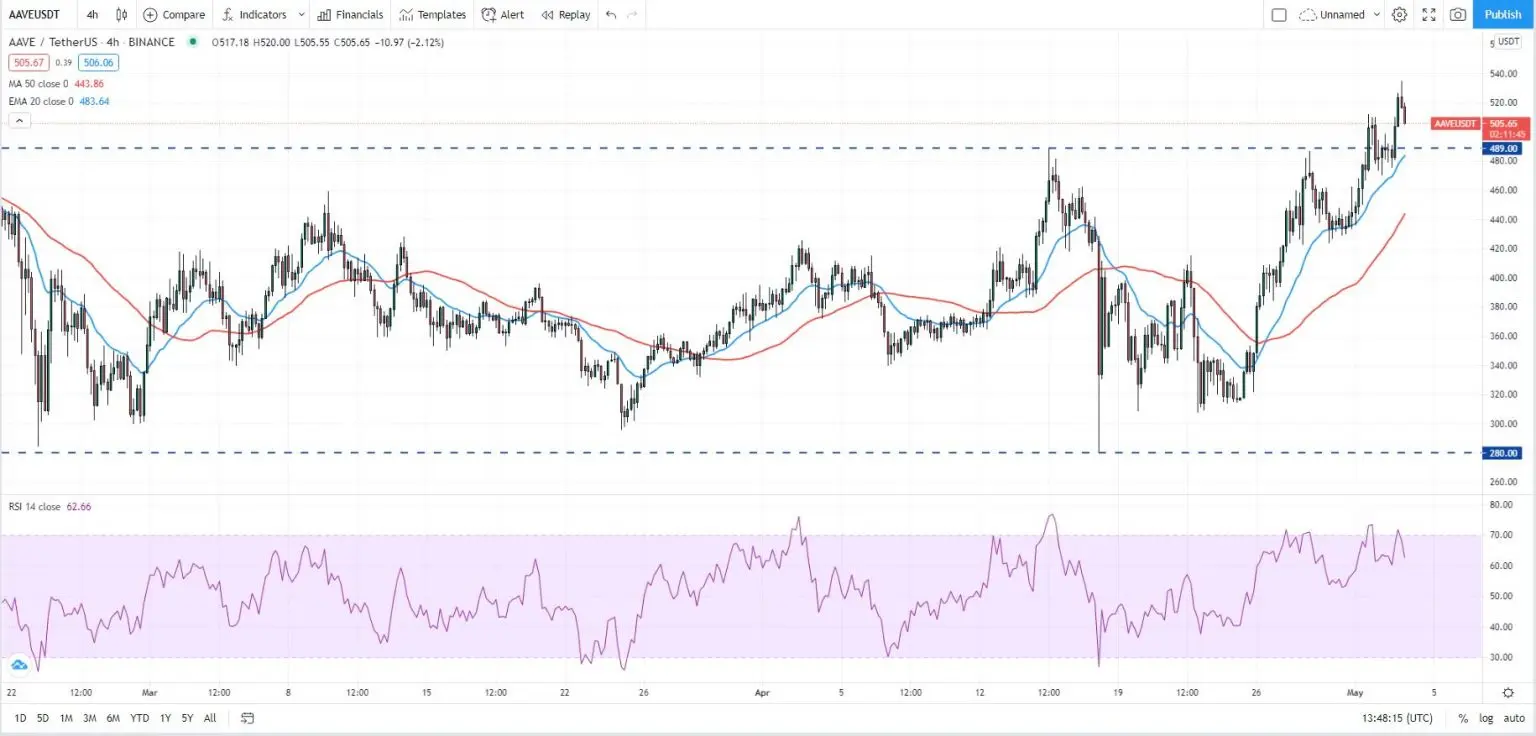The width and height of the screenshot is (1536, 736).
Task: Collapse the indicator legend with chevron
Action: (19, 120)
